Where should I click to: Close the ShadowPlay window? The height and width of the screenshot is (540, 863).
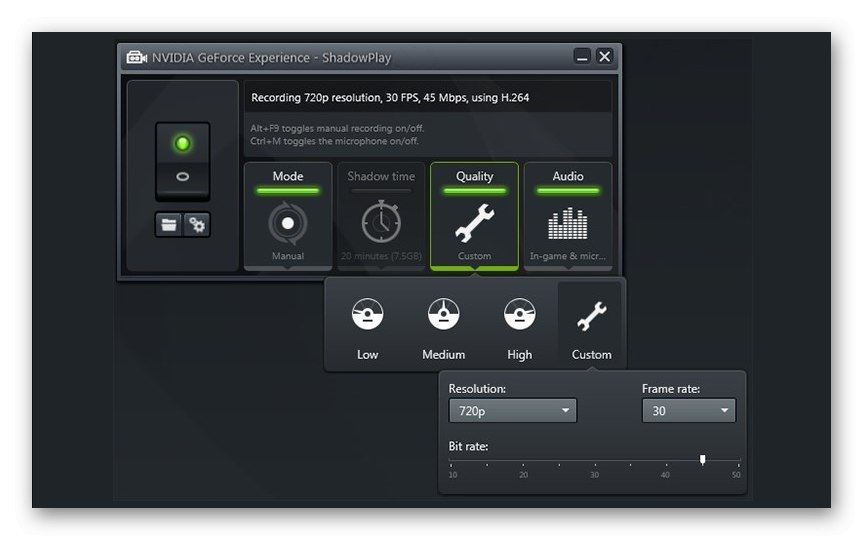pyautogui.click(x=604, y=56)
